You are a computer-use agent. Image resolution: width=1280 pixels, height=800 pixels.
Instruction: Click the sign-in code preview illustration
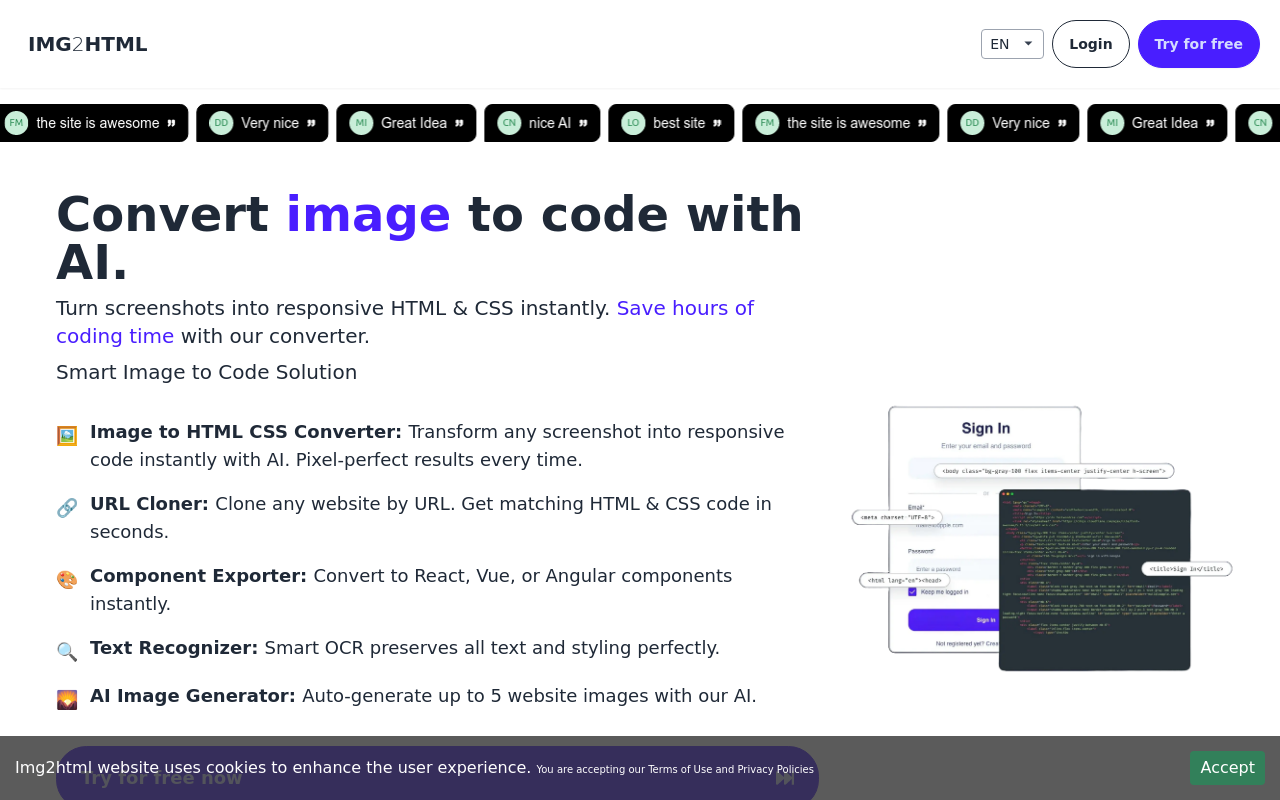point(1041,538)
